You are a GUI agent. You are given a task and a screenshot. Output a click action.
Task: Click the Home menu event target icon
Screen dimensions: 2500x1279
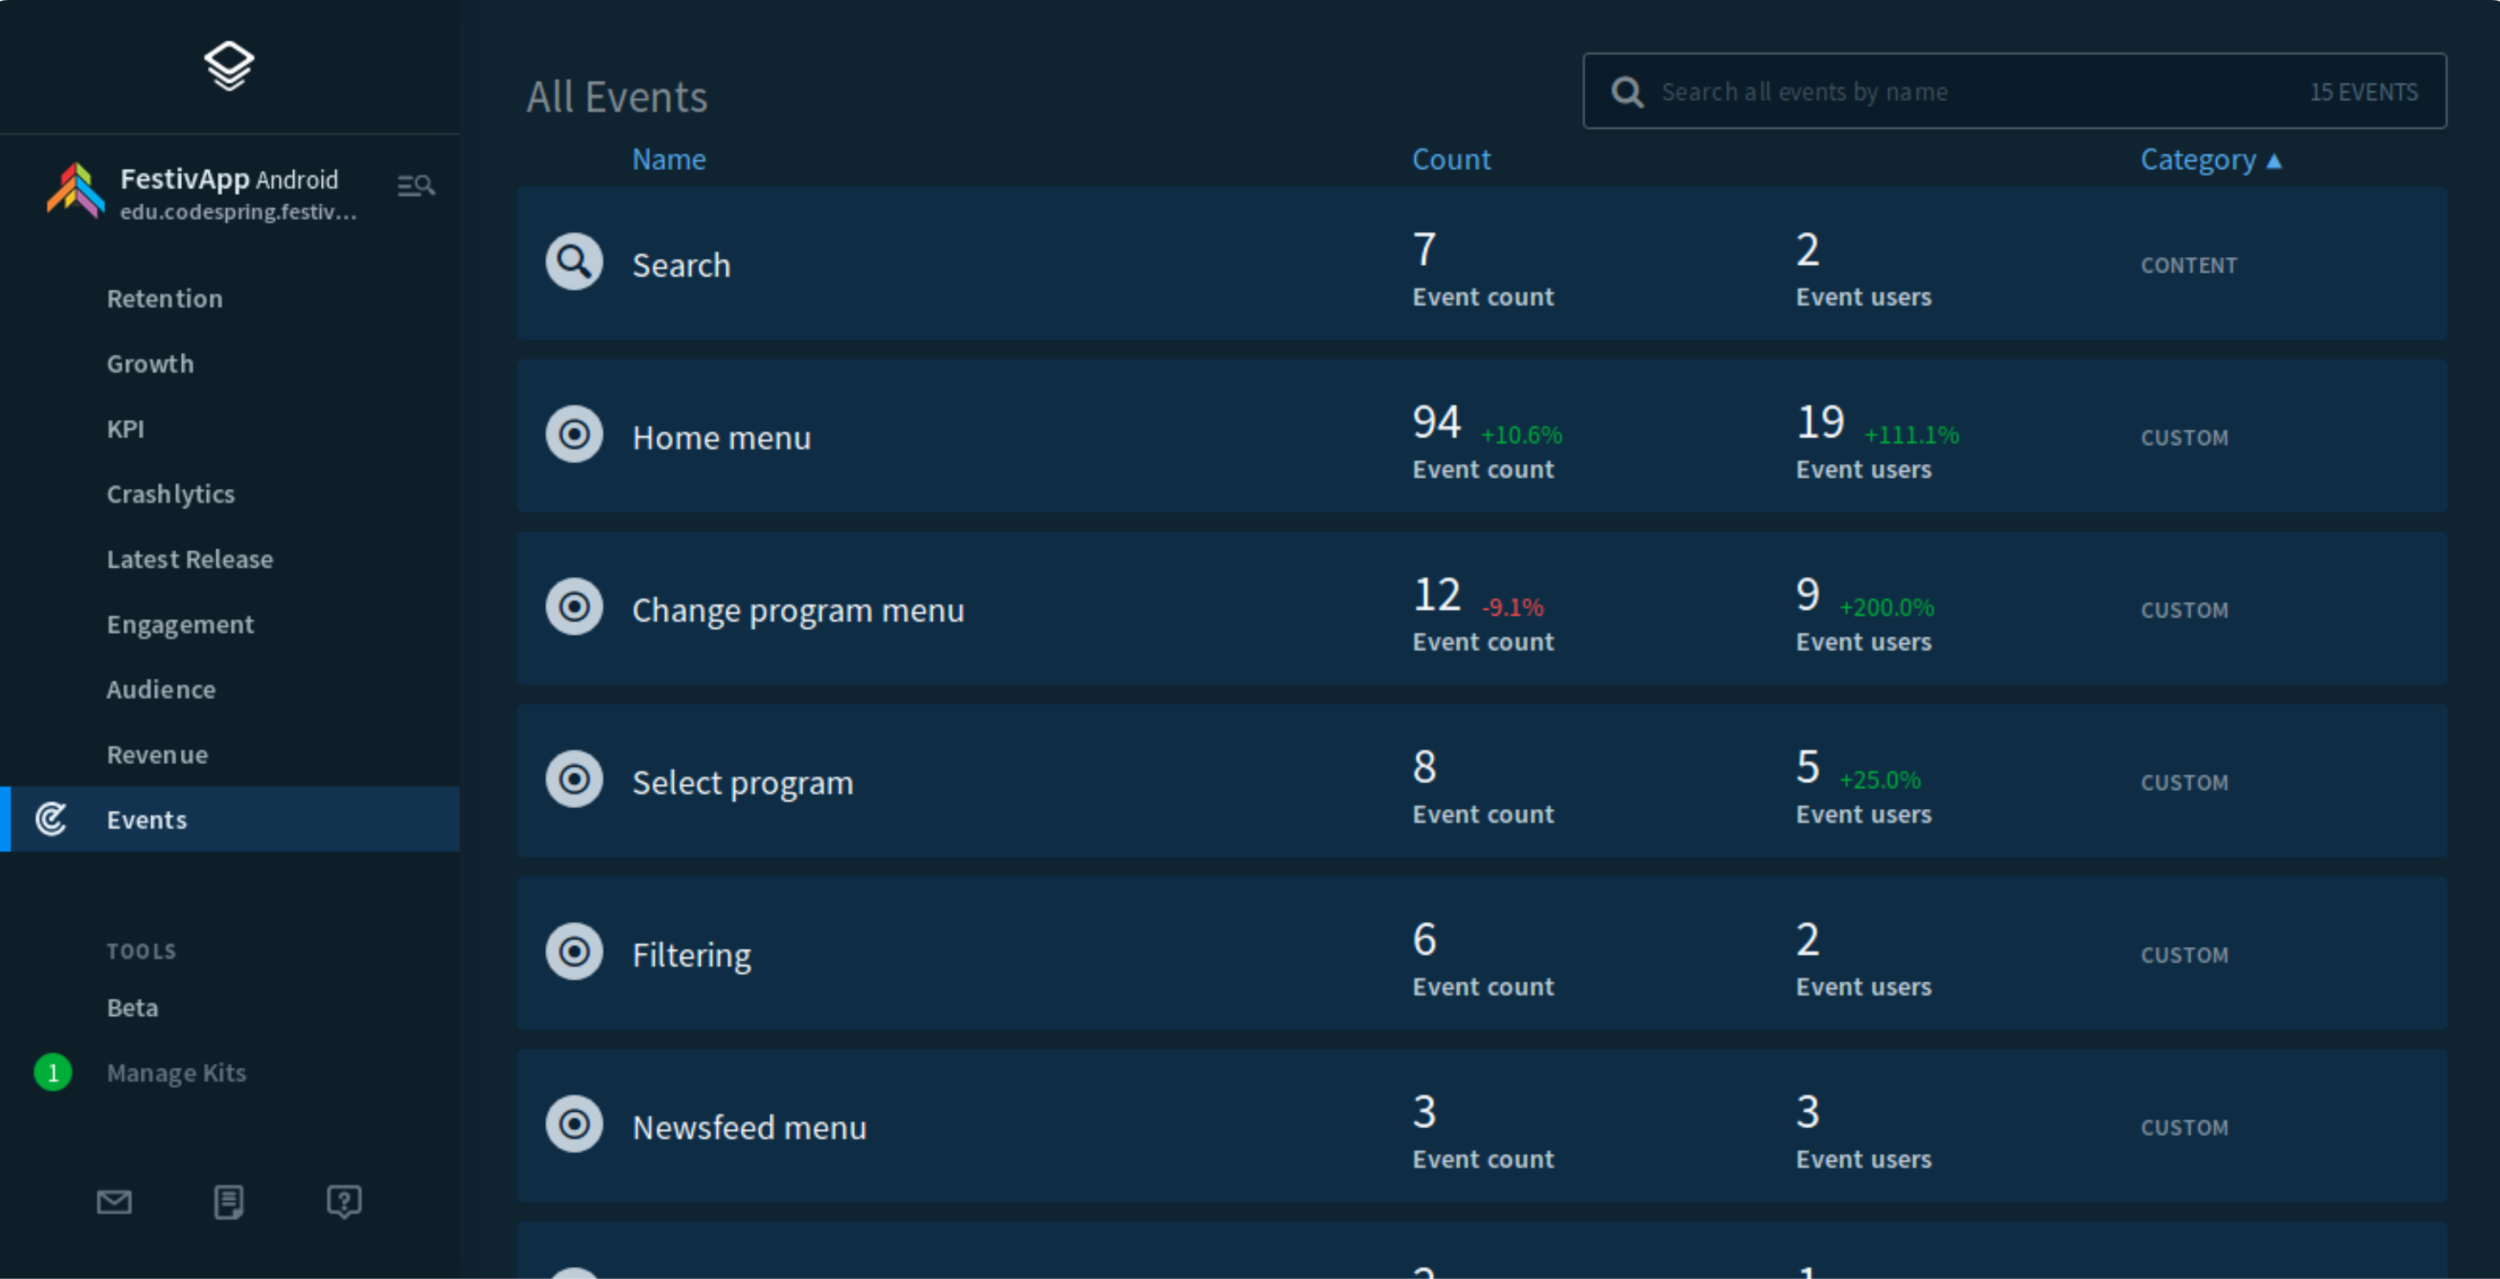574,435
